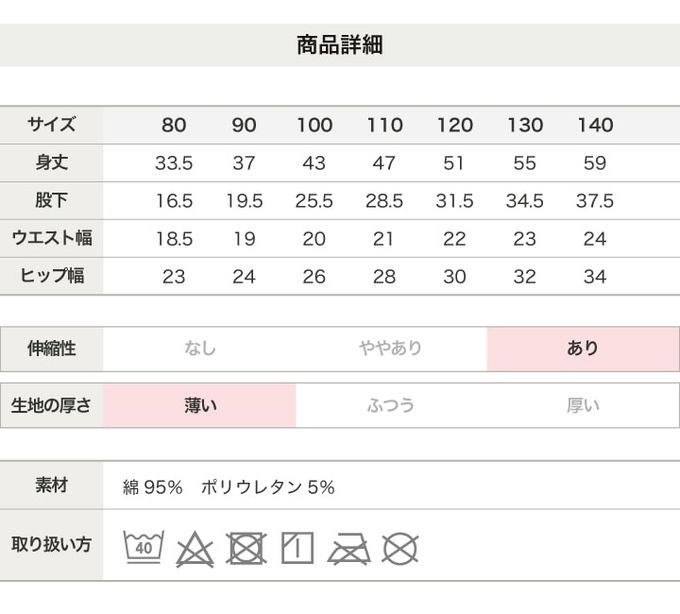Click the line-dry square care icon
Viewport: 680px width, 614px height.
click(297, 547)
